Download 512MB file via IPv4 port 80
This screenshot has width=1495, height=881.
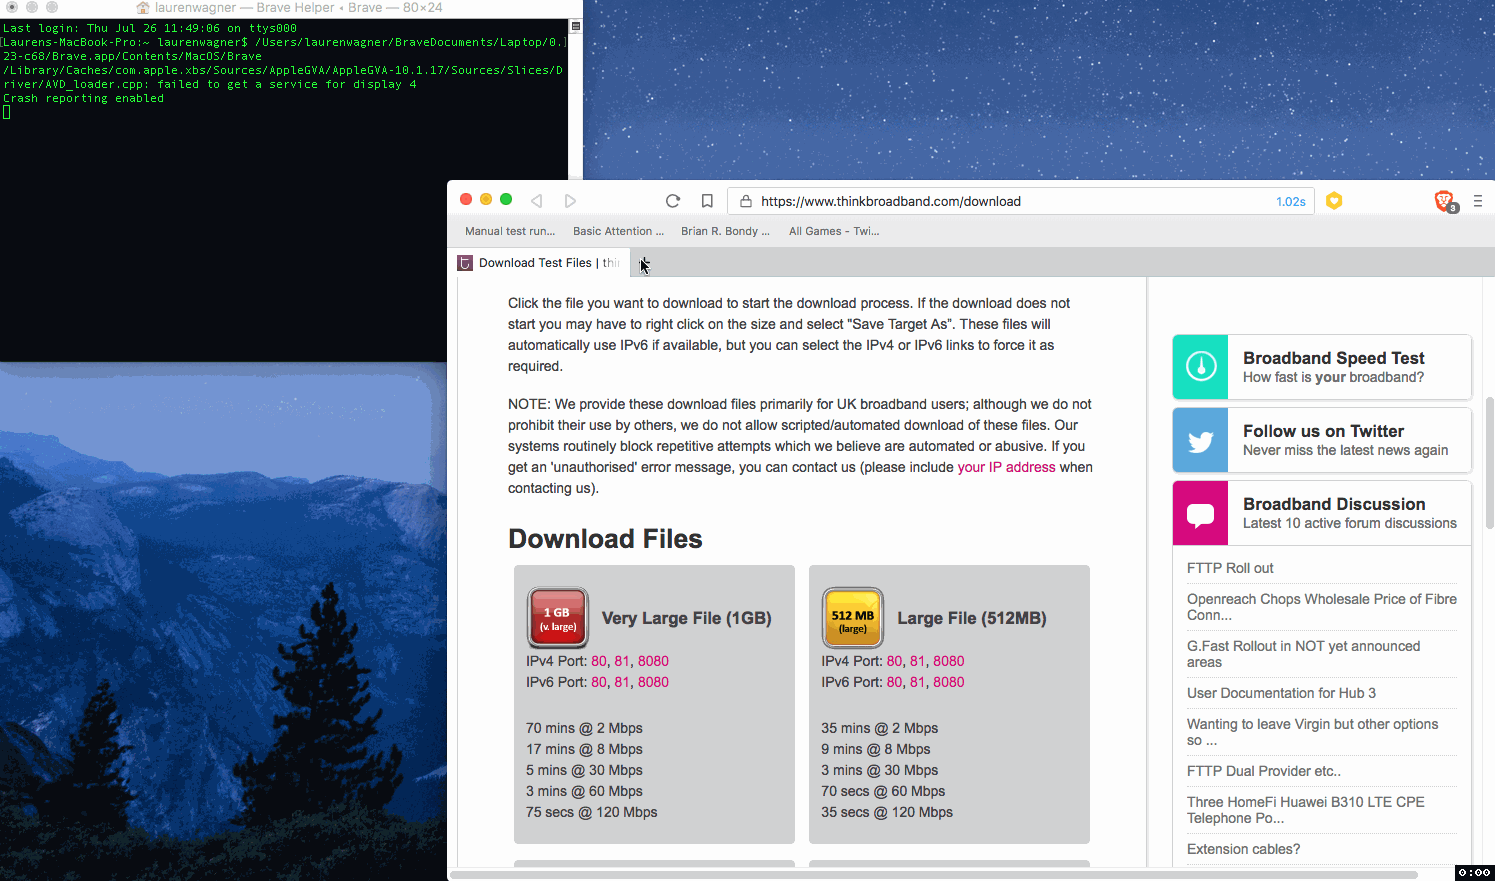(894, 661)
